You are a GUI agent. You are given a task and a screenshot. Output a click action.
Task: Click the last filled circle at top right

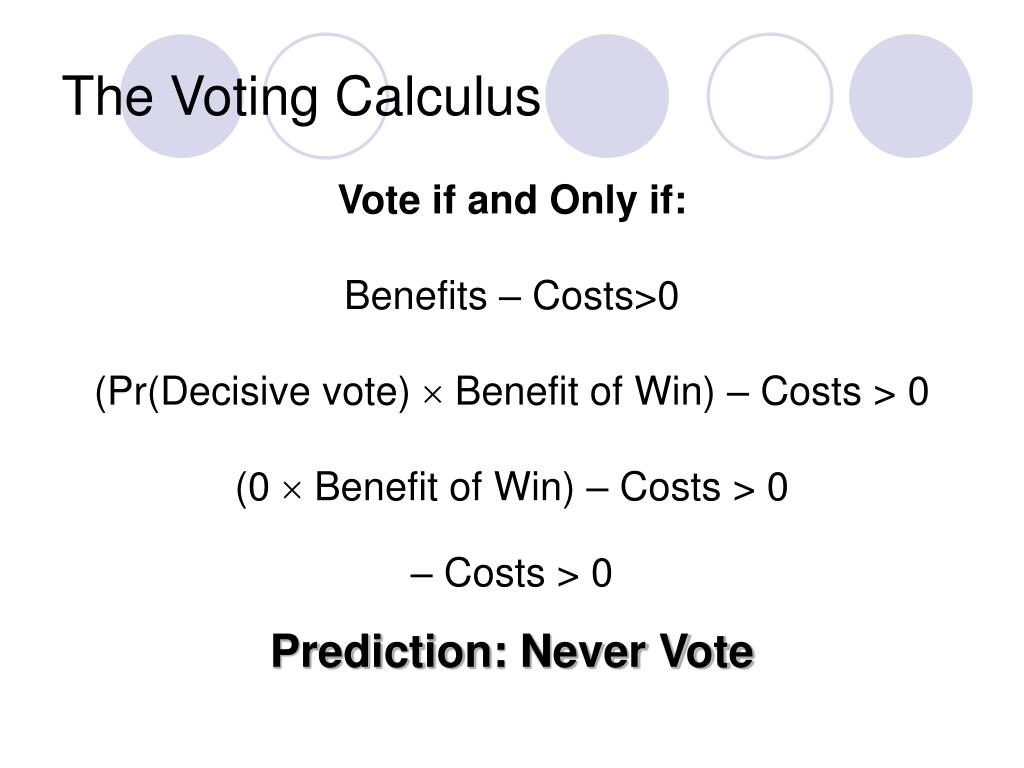[910, 96]
